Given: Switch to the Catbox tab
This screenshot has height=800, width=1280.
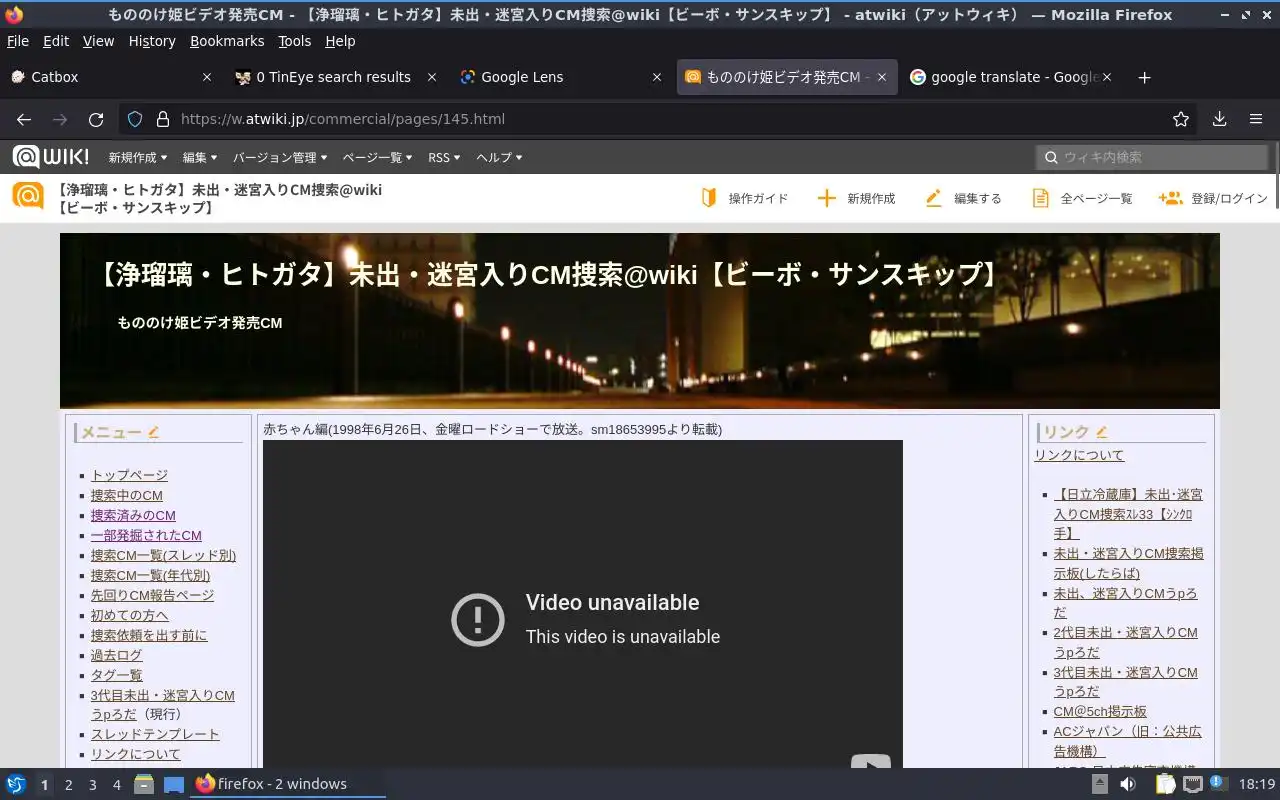Looking at the screenshot, I should (110, 77).
